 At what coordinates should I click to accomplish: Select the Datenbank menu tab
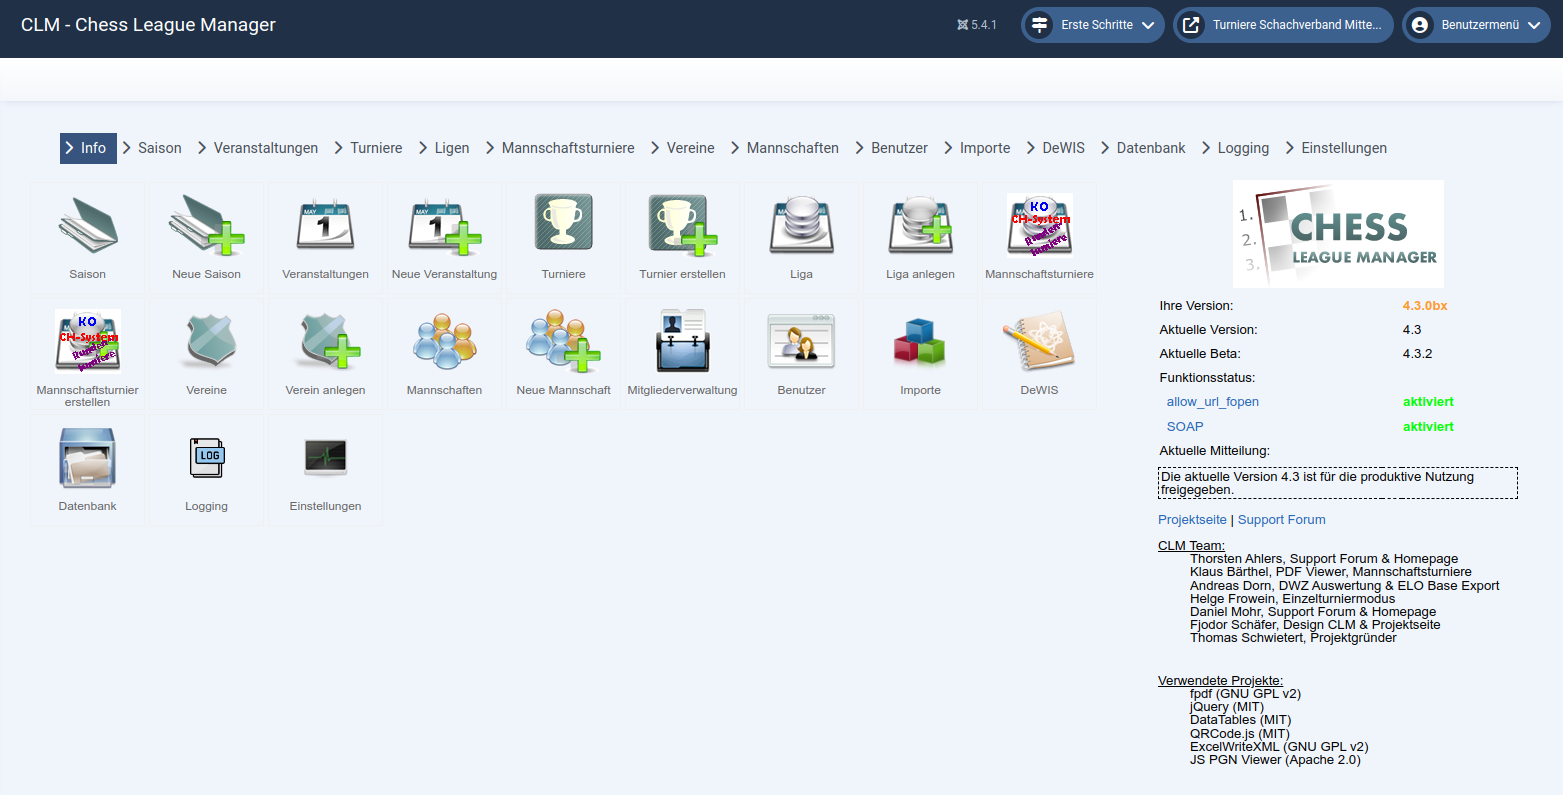(x=1150, y=148)
